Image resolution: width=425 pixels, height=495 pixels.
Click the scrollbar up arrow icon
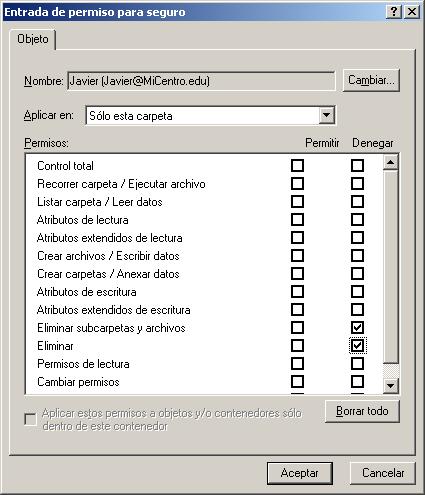point(390,163)
